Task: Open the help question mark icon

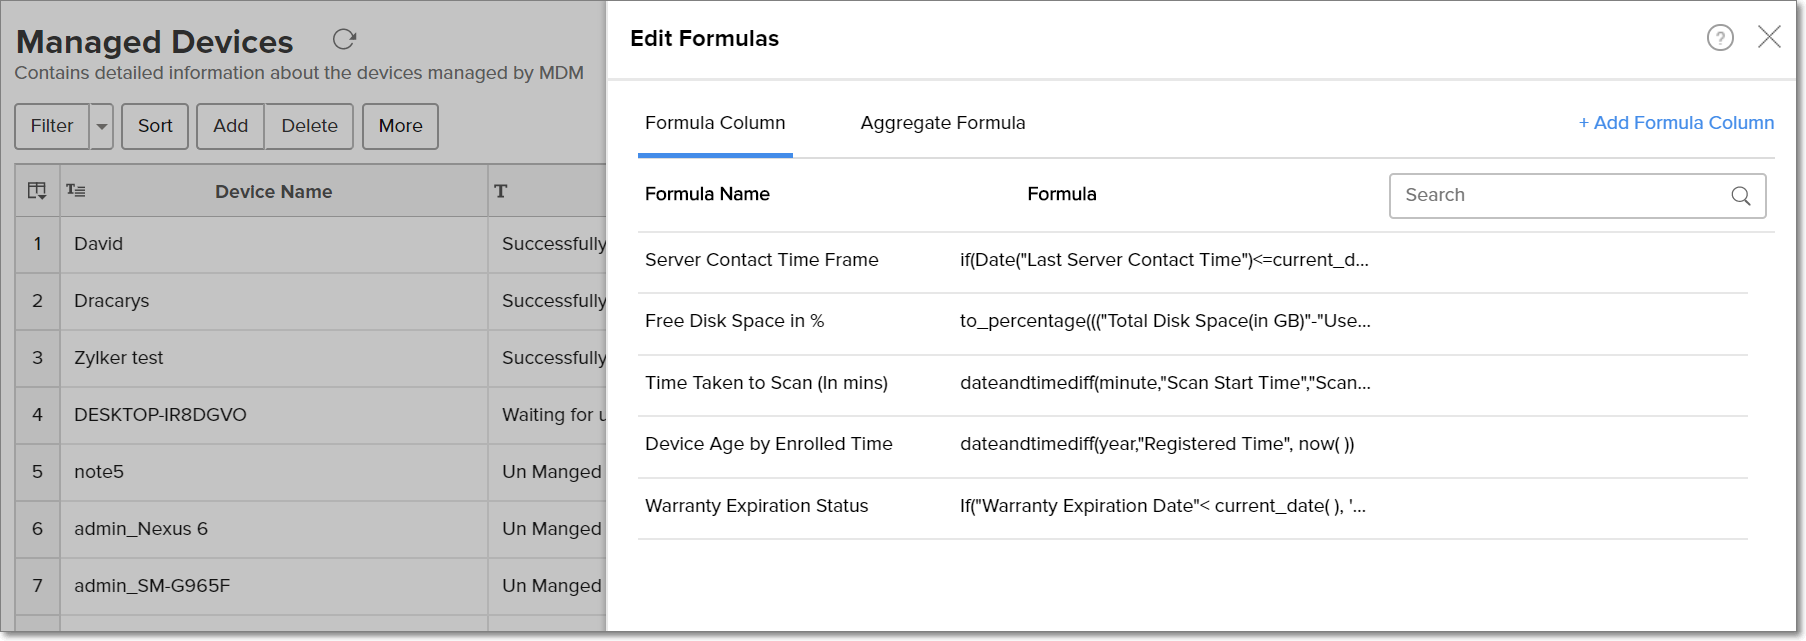Action: (1719, 38)
